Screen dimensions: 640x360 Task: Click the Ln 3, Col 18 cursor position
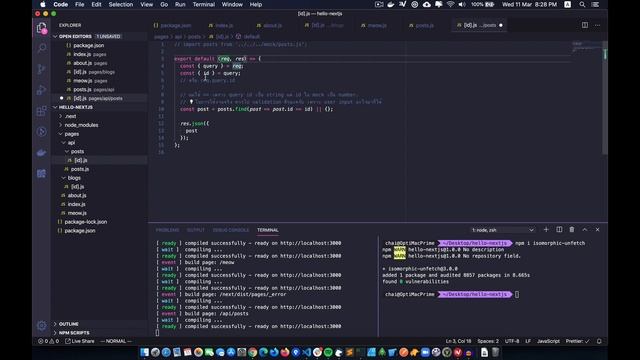point(458,341)
